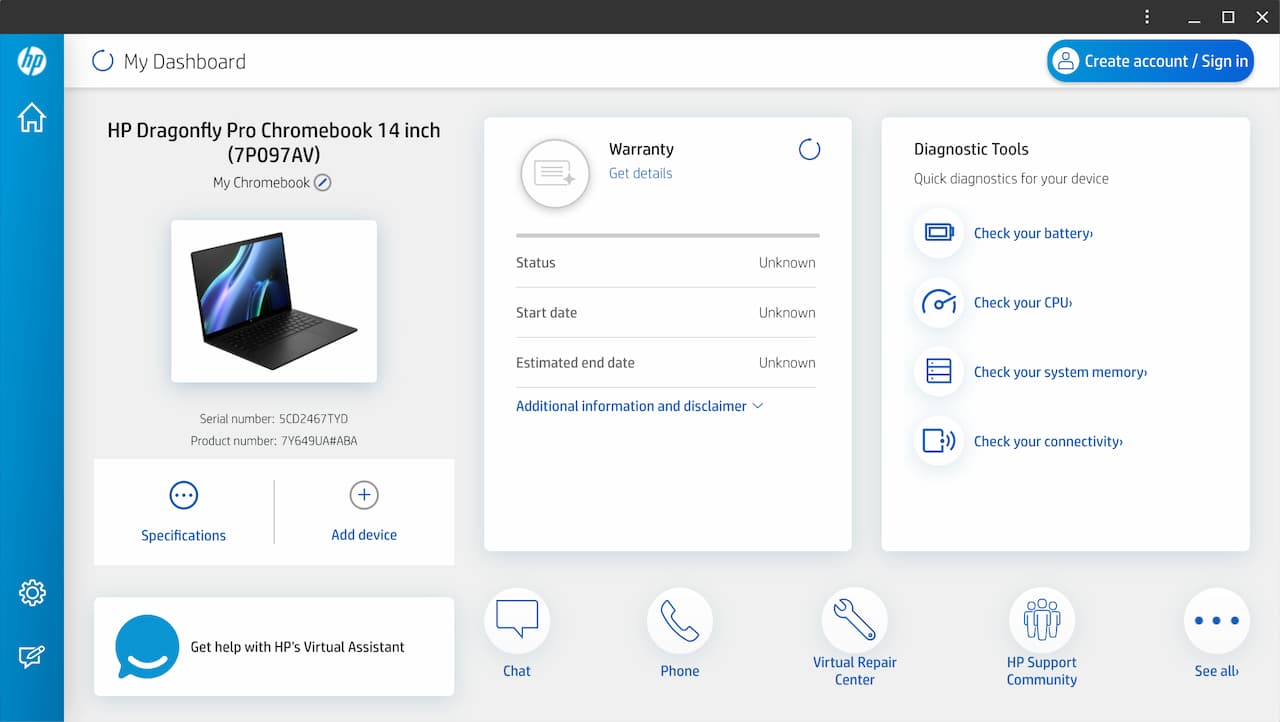Click the Chromebook product image

point(274,301)
